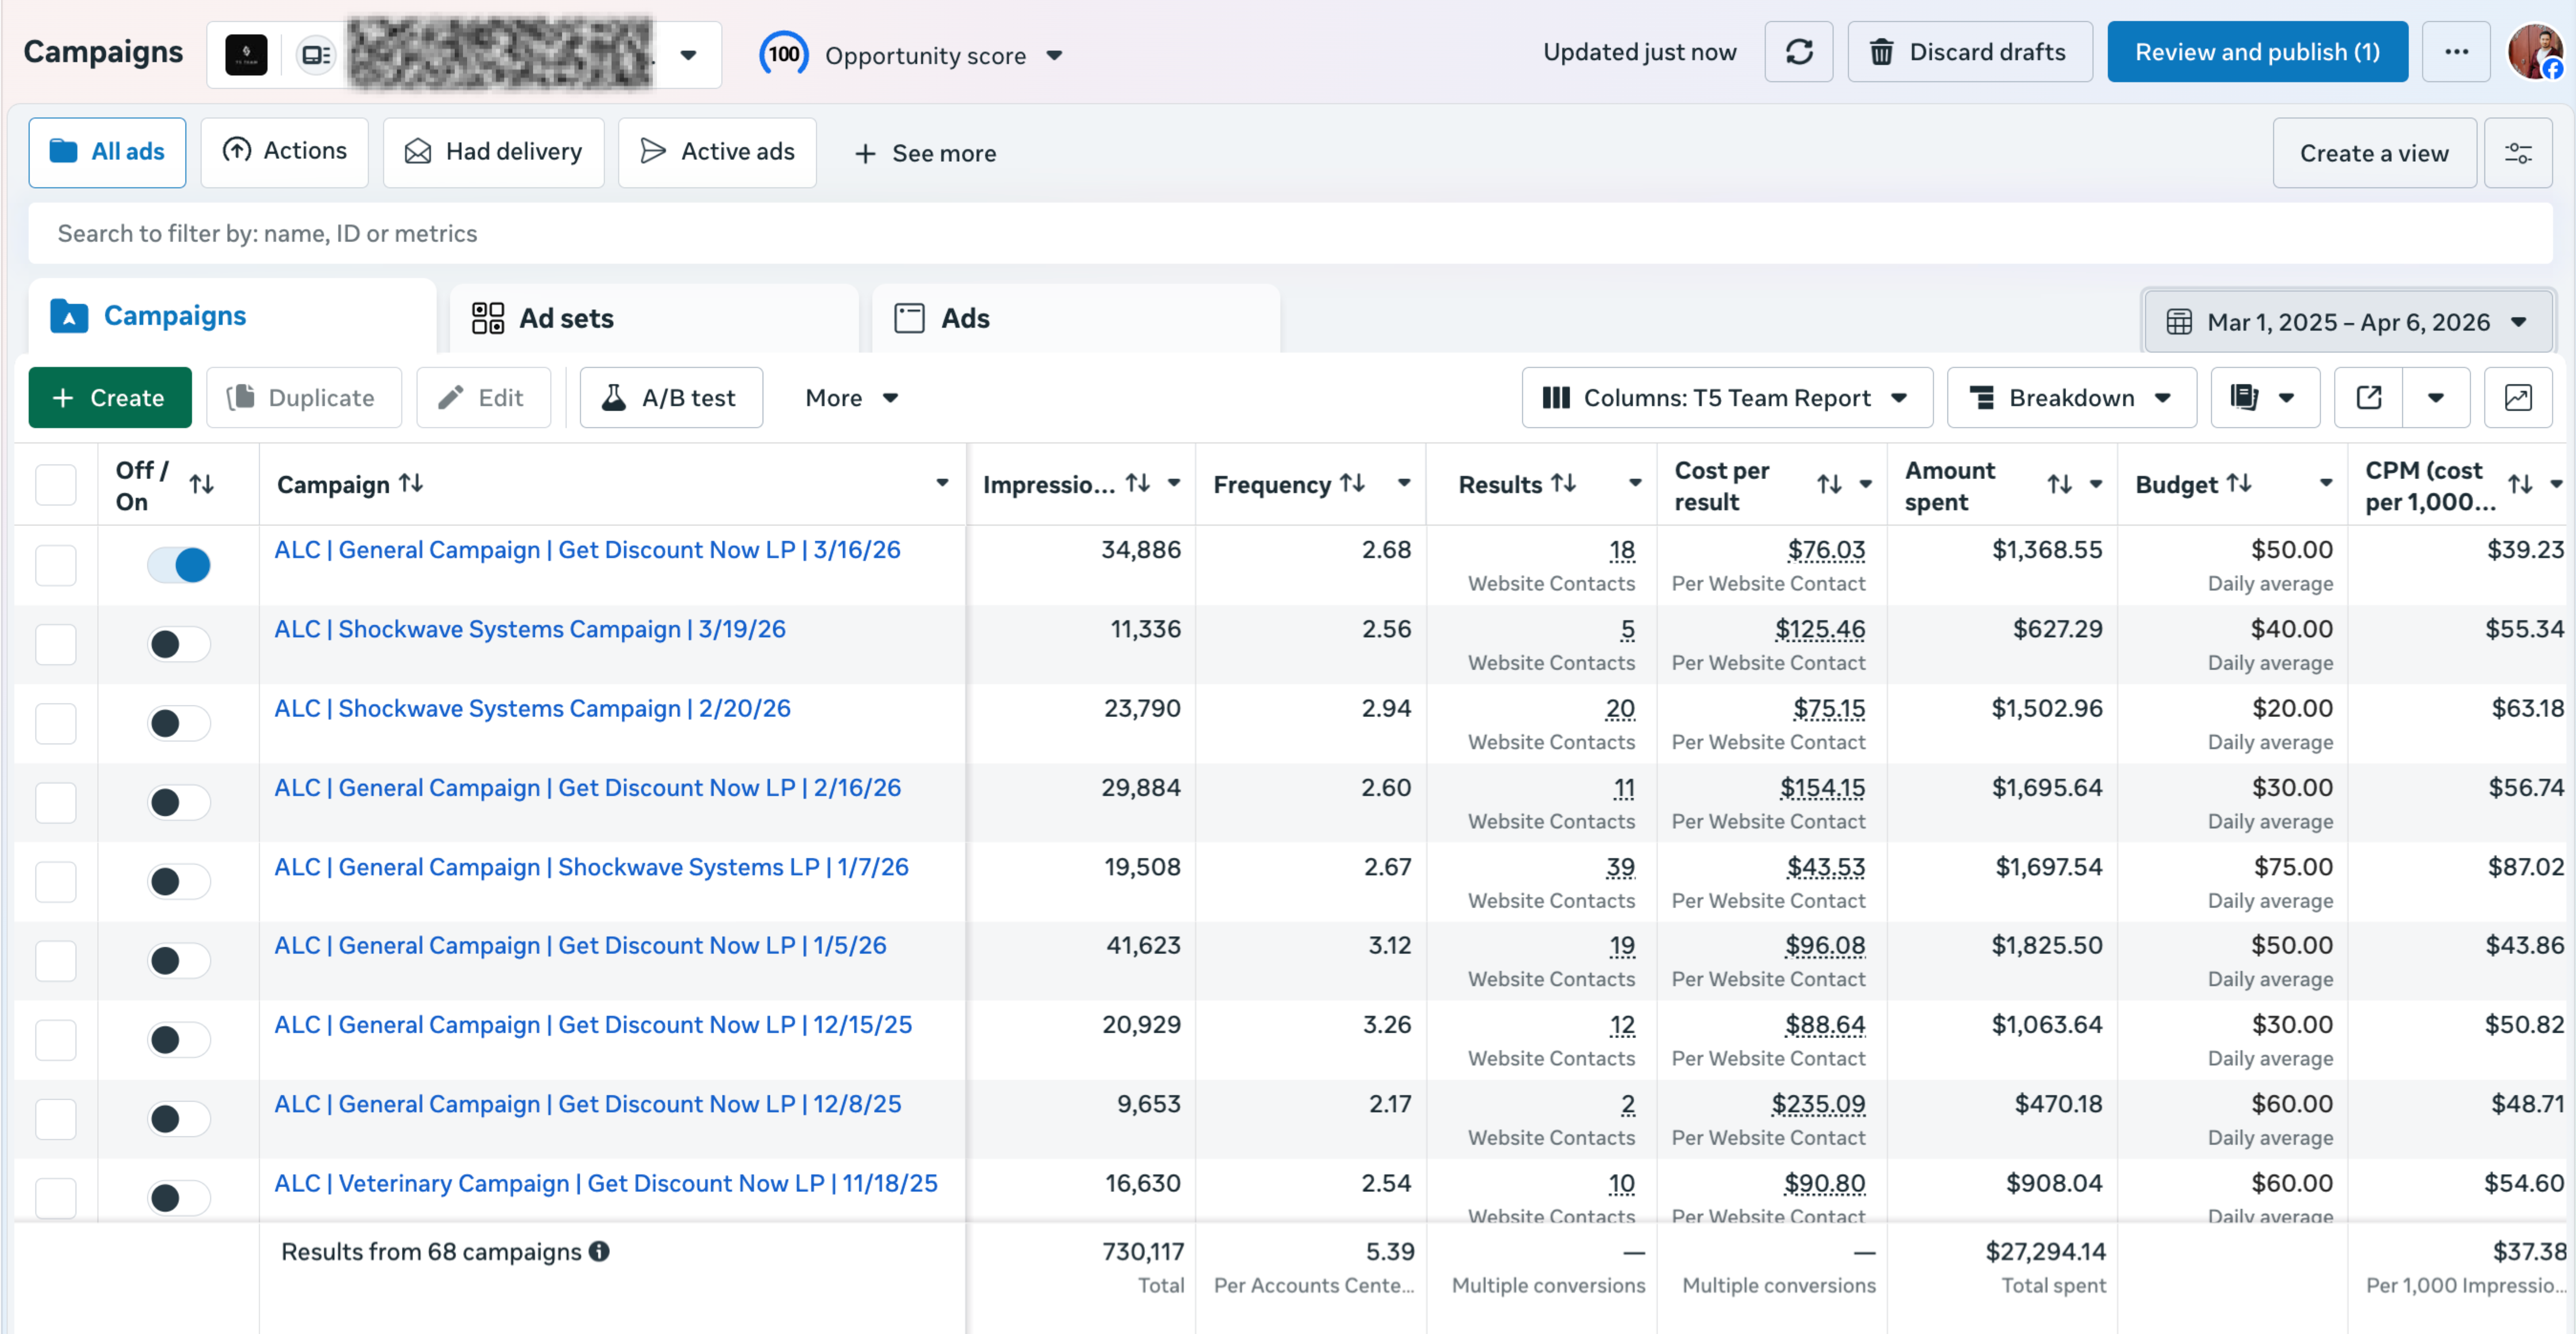2576x1334 pixels.
Task: Sort the Cost per result column
Action: [x=1829, y=485]
